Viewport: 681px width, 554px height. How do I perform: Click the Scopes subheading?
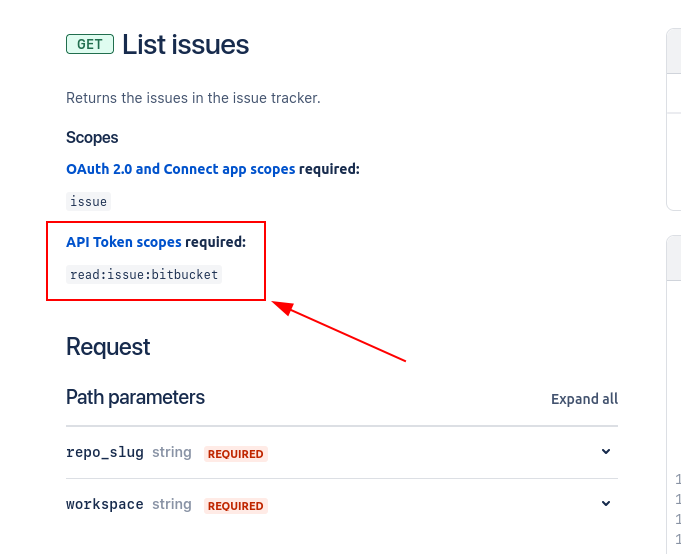92,138
